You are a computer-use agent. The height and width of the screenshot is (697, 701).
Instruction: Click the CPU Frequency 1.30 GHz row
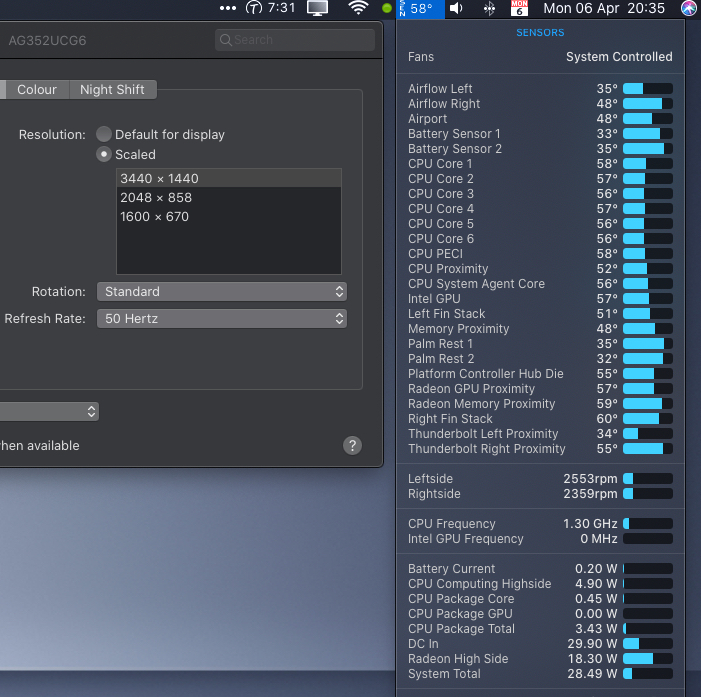[540, 524]
